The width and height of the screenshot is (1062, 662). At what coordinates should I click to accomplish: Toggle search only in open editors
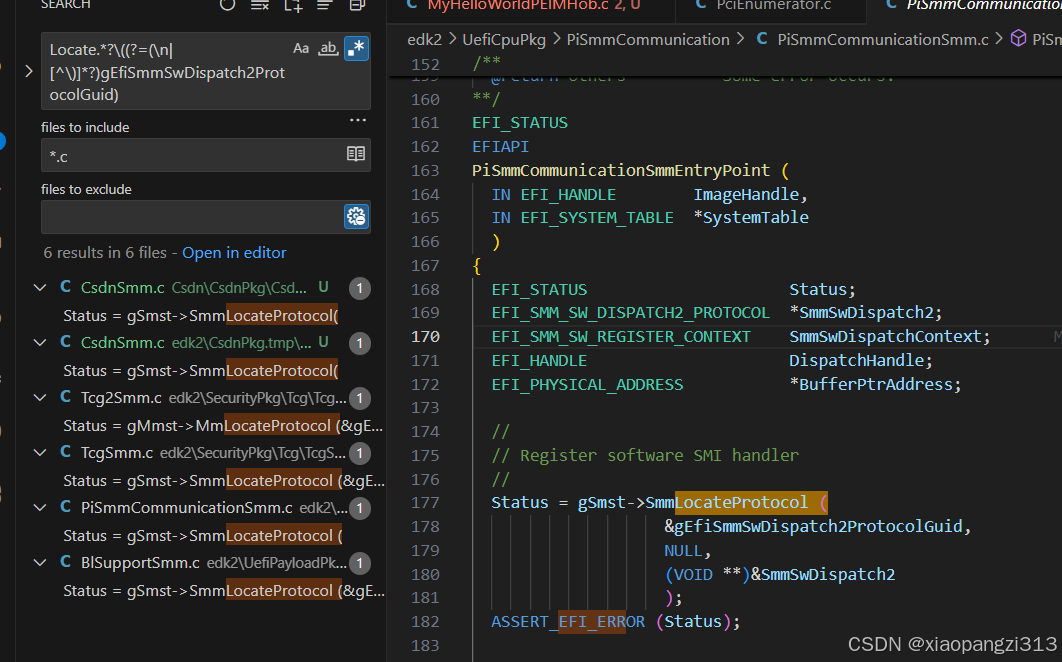(356, 154)
